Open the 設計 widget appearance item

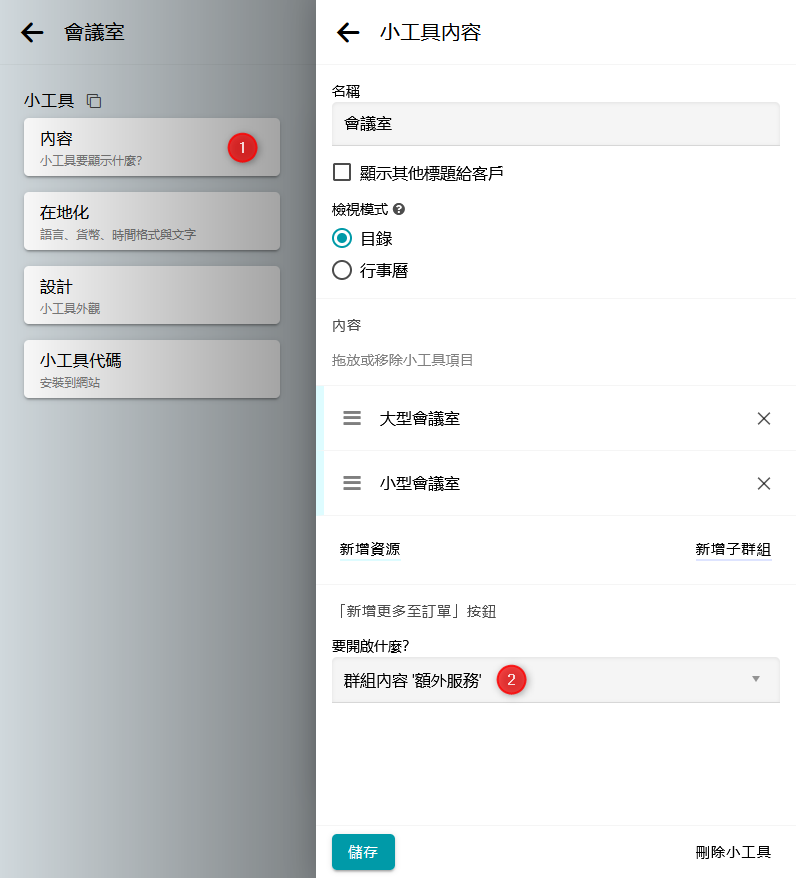(x=152, y=295)
